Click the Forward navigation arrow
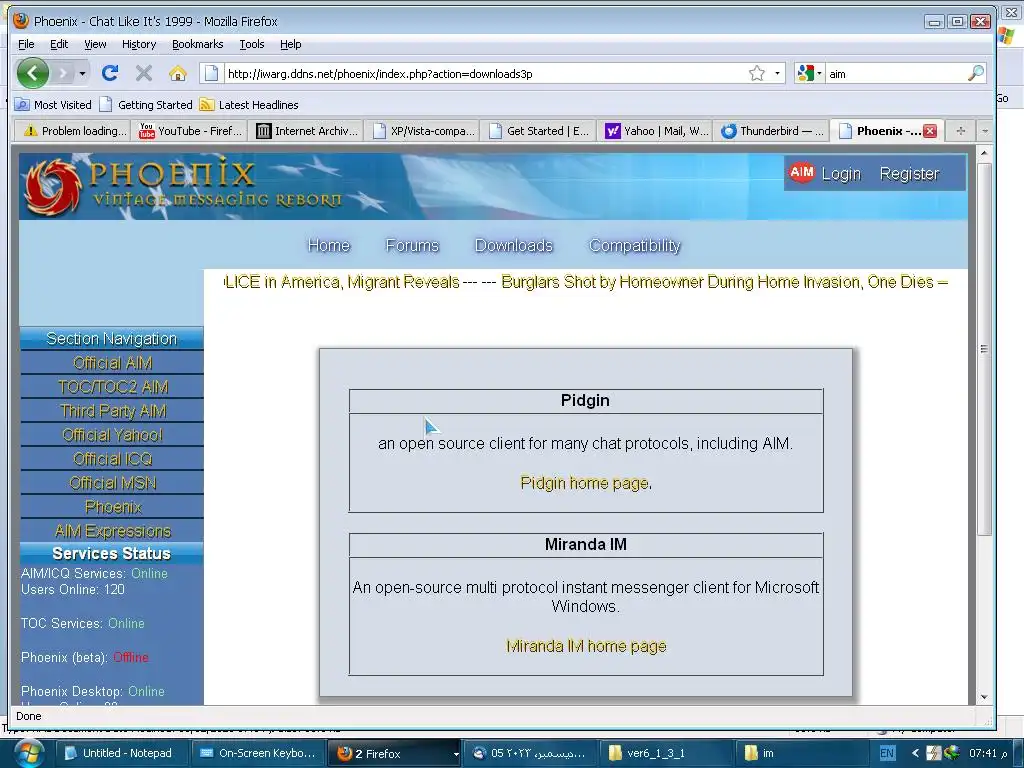The image size is (1024, 768). (x=63, y=73)
